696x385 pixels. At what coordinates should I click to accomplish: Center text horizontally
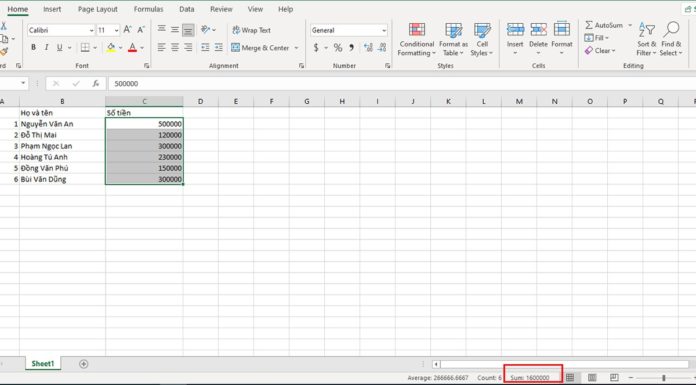click(x=175, y=48)
